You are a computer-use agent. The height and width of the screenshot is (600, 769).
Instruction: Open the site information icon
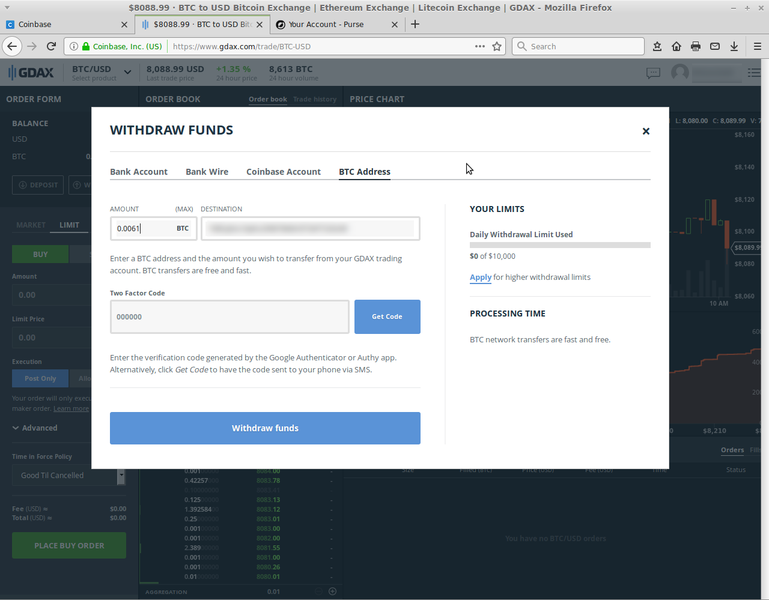coord(74,46)
